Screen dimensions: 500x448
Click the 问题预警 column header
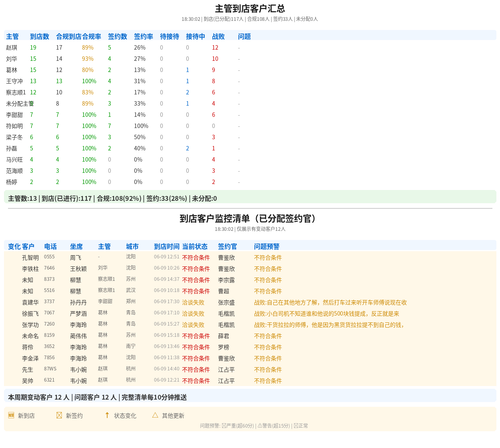[266, 246]
